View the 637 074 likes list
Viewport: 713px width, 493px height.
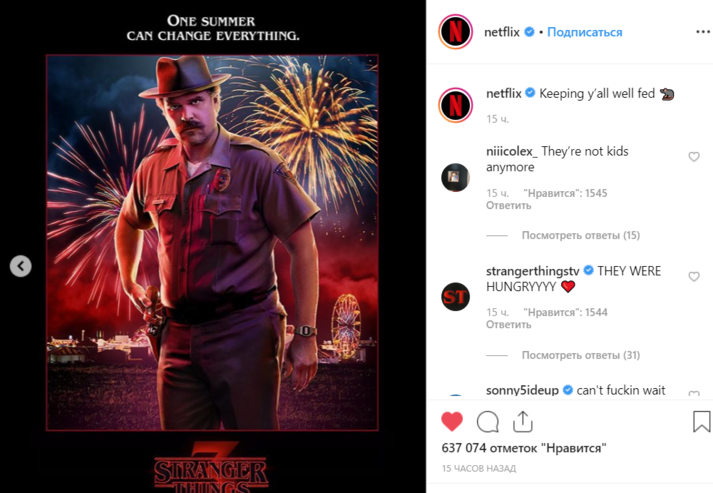pos(524,448)
